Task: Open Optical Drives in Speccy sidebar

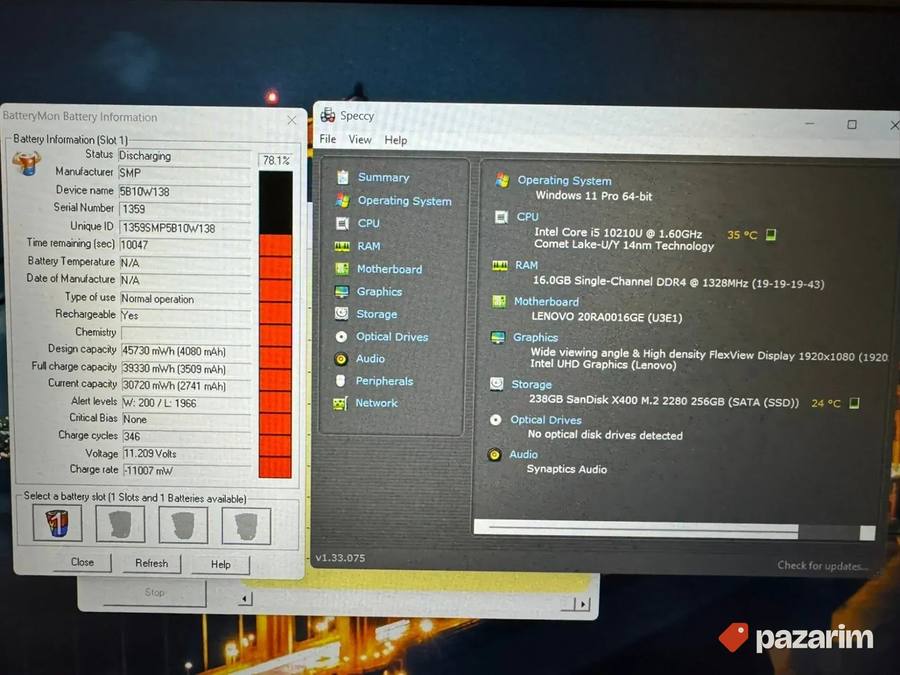Action: coord(392,337)
